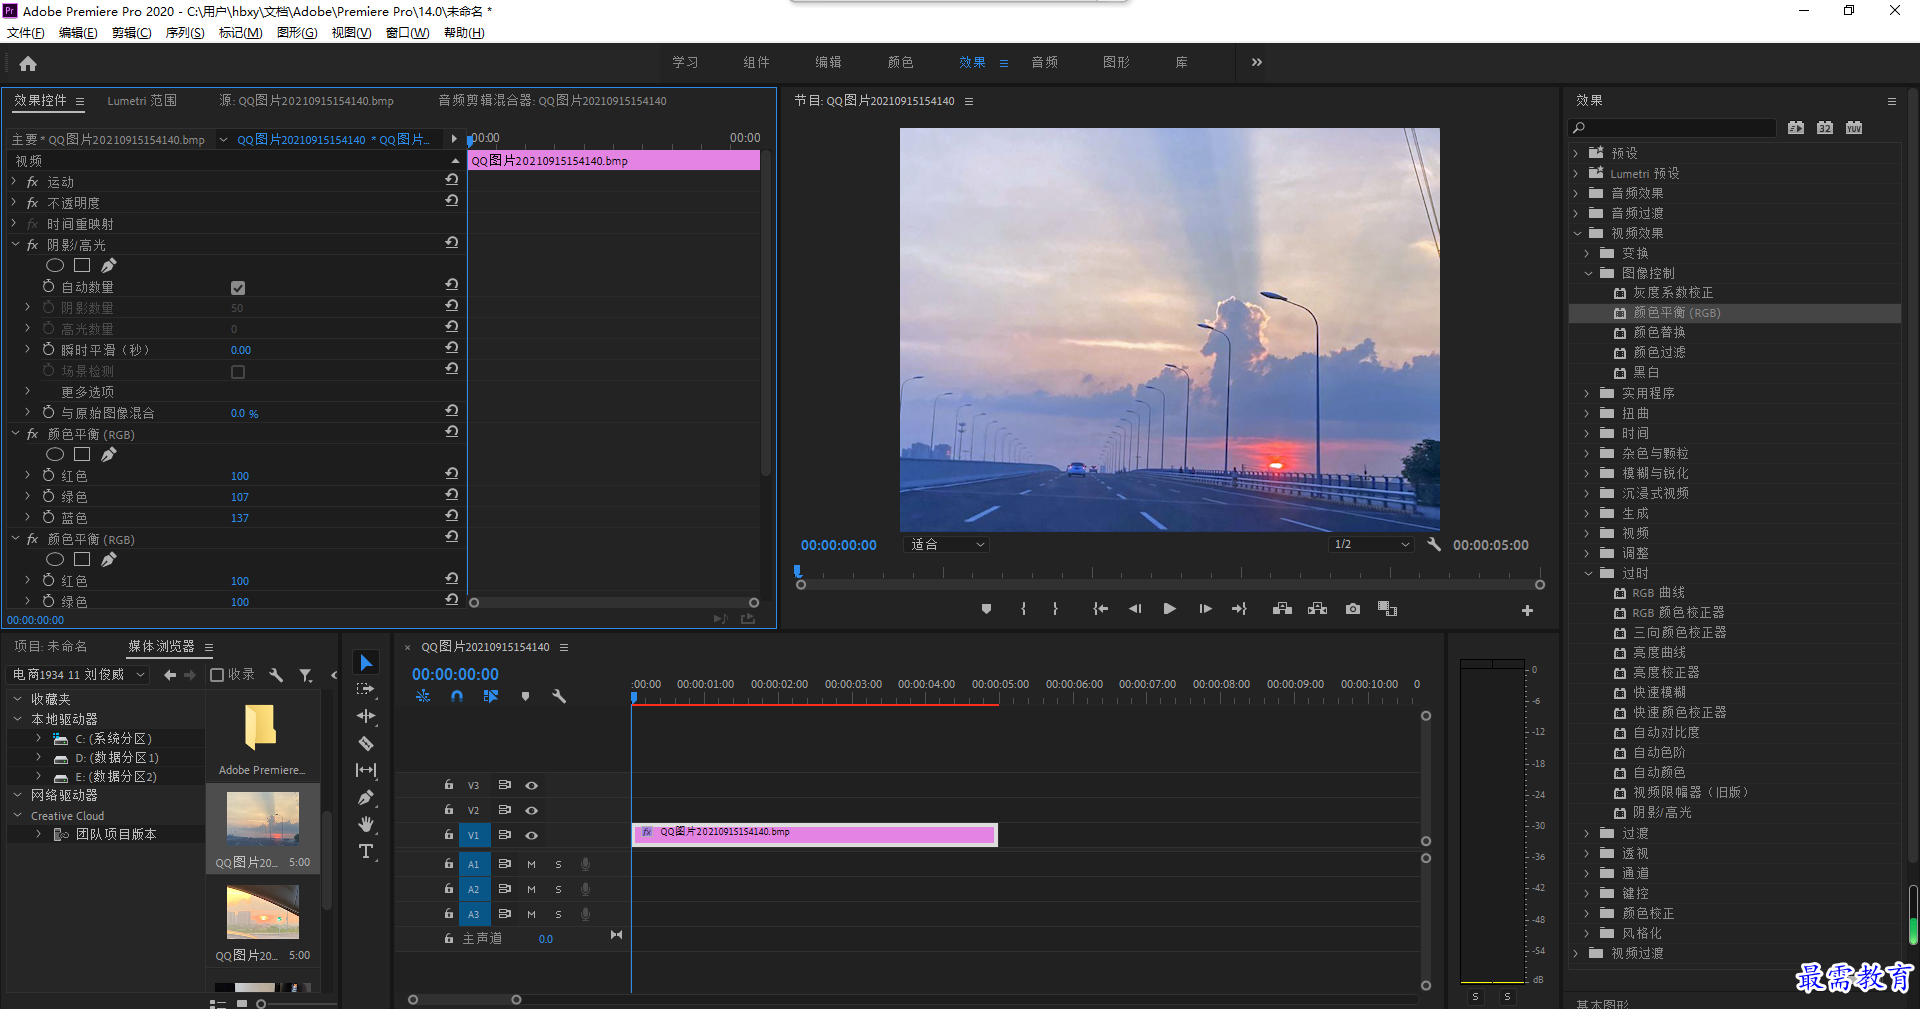The height and width of the screenshot is (1009, 1920).
Task: Show more workspaces double chevron
Action: [x=1257, y=62]
